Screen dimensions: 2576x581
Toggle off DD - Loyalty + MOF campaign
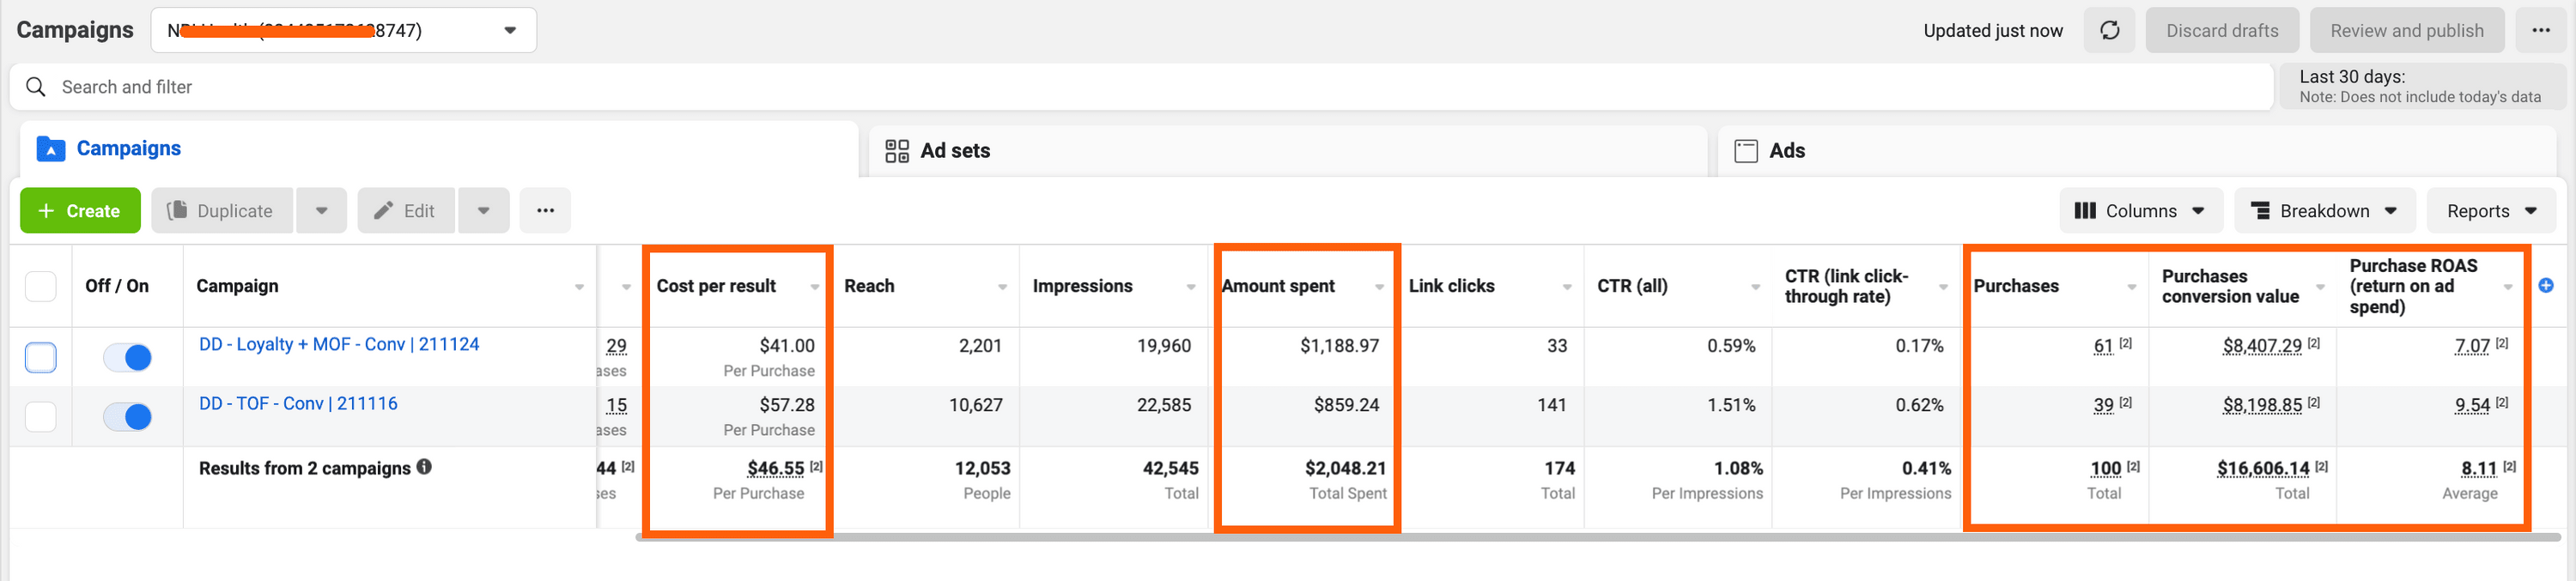(128, 357)
